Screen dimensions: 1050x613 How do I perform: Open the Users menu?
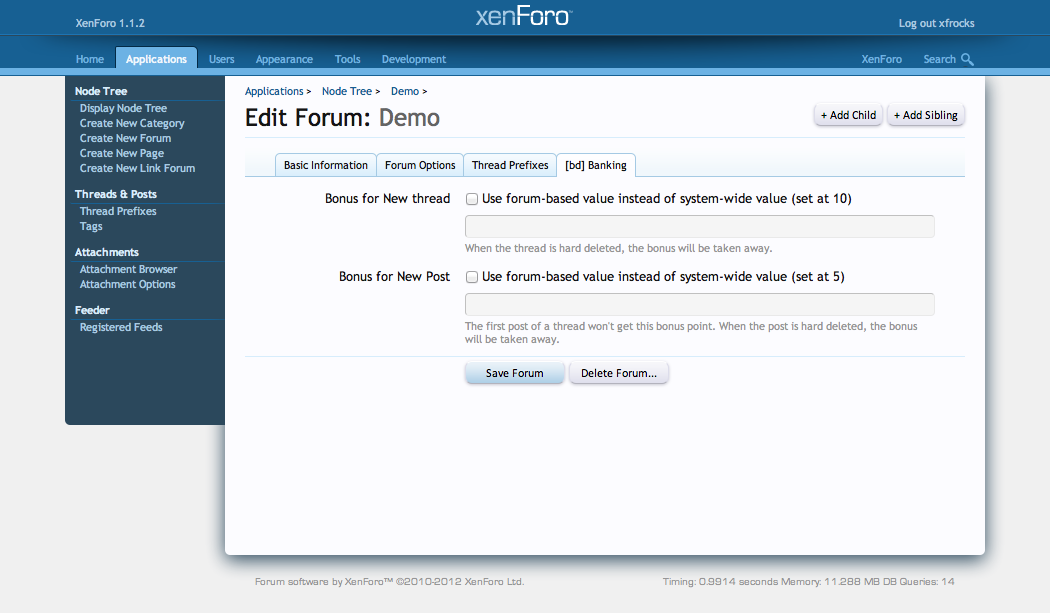[x=222, y=59]
